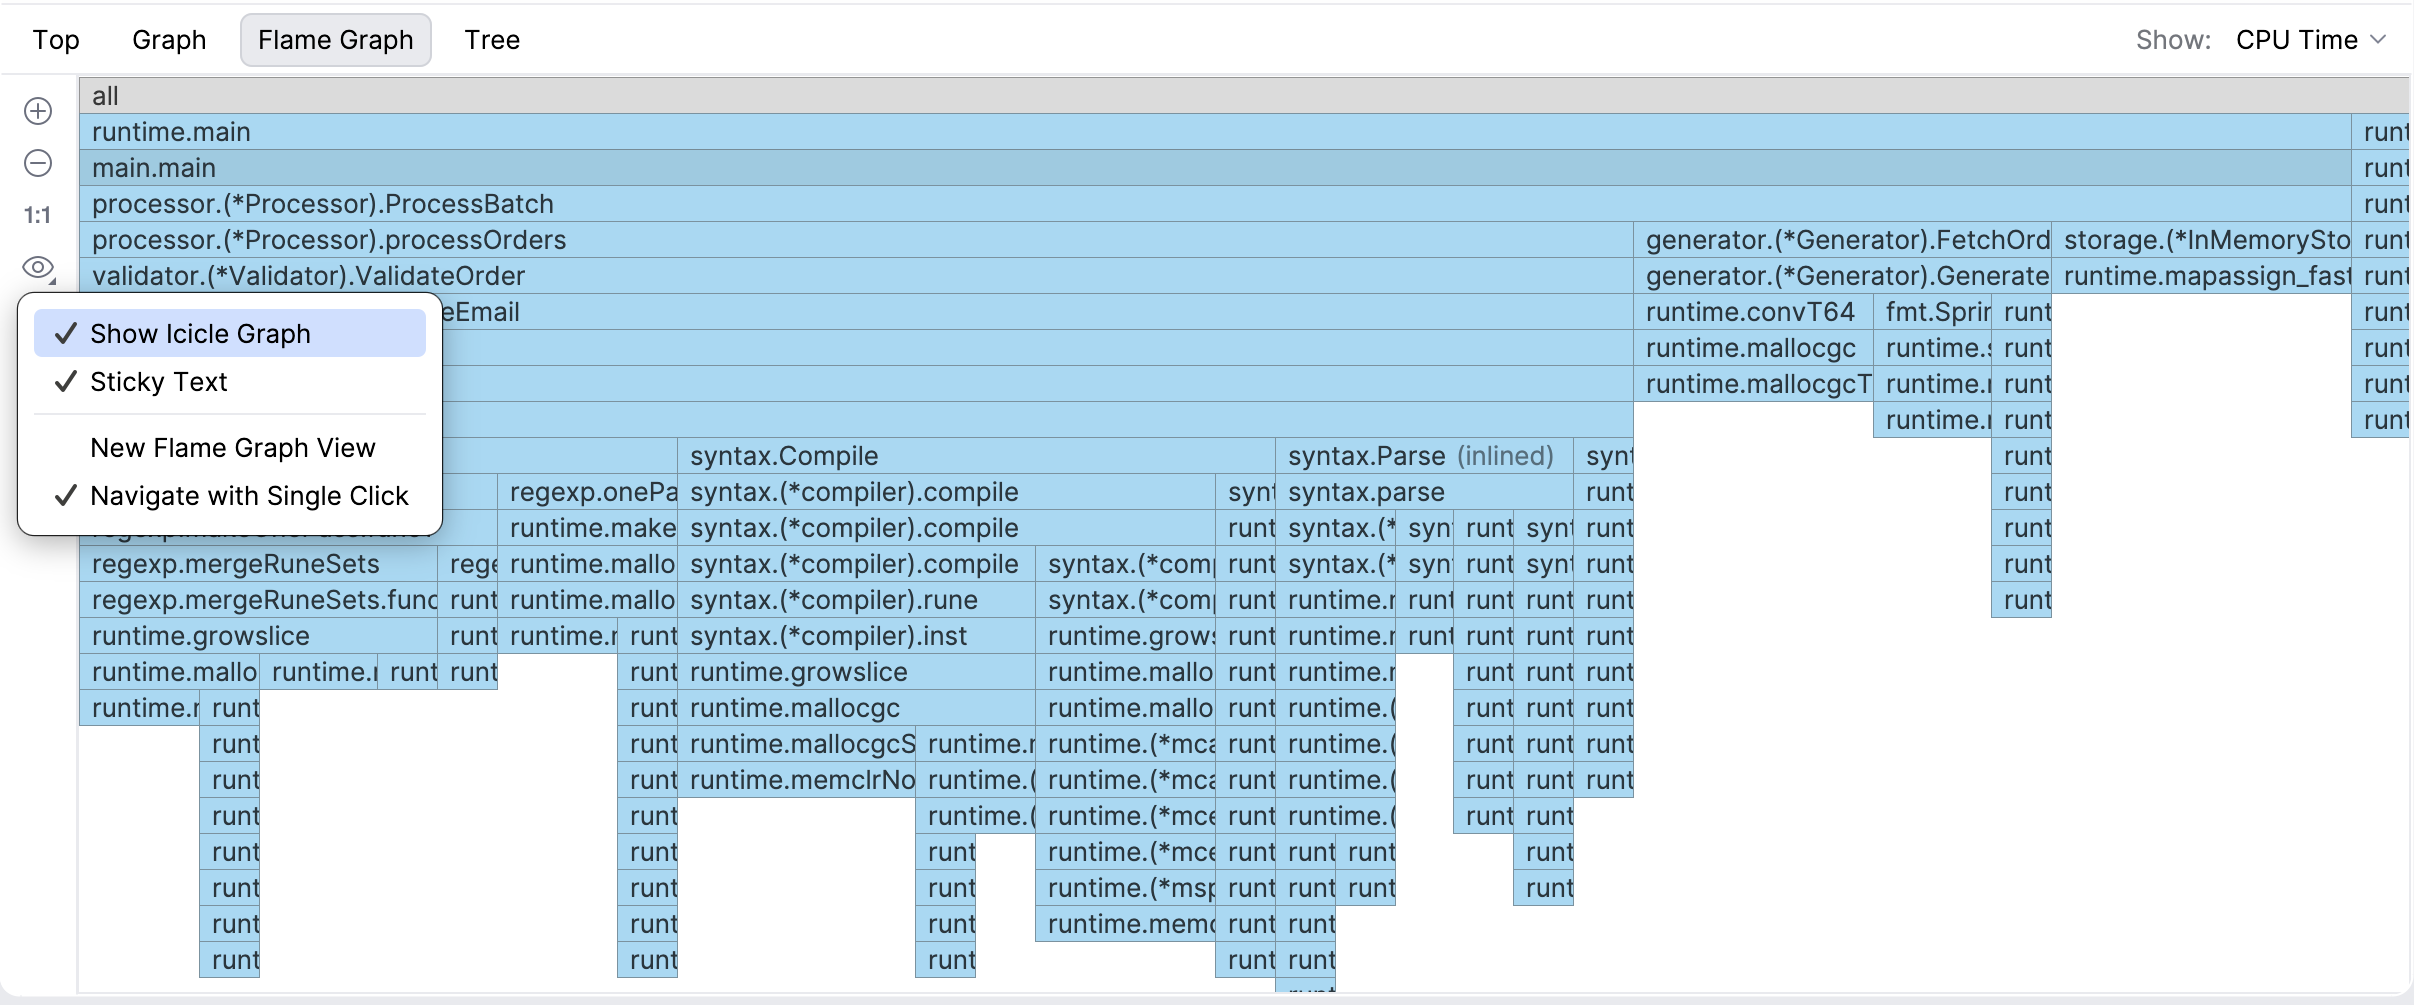Click runtime.mapassign_fast frame
2414x1005 pixels.
coord(2202,276)
